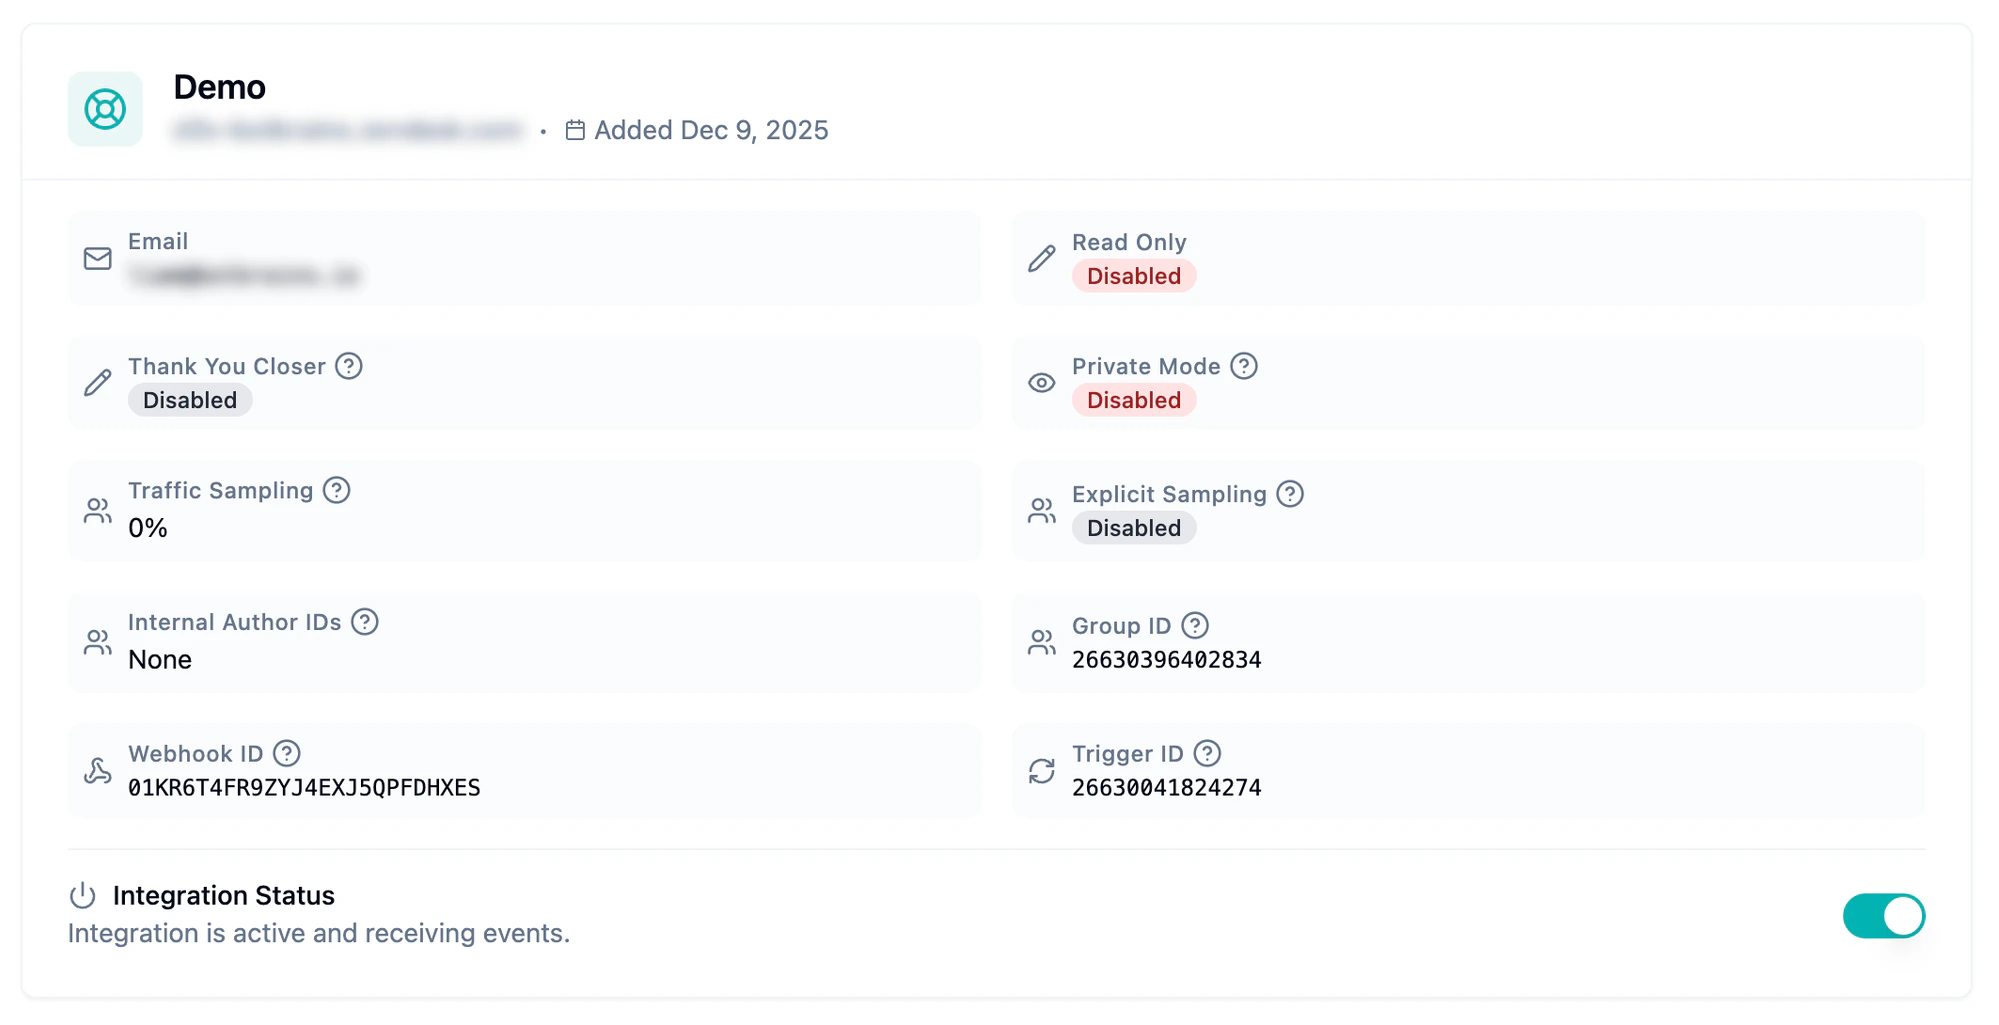Click 'Integration is active and receiving events' text

319,933
